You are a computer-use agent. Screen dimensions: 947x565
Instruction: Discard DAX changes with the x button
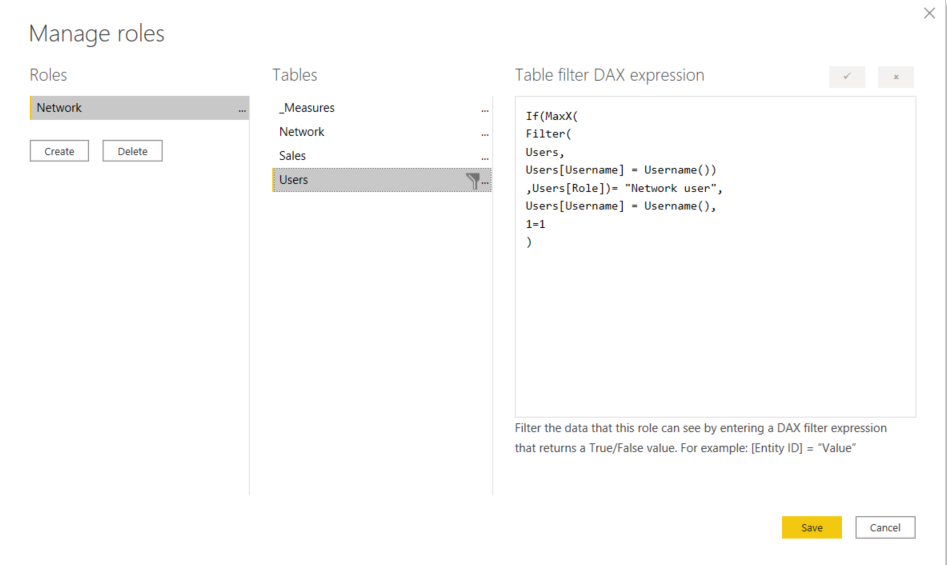click(x=896, y=77)
